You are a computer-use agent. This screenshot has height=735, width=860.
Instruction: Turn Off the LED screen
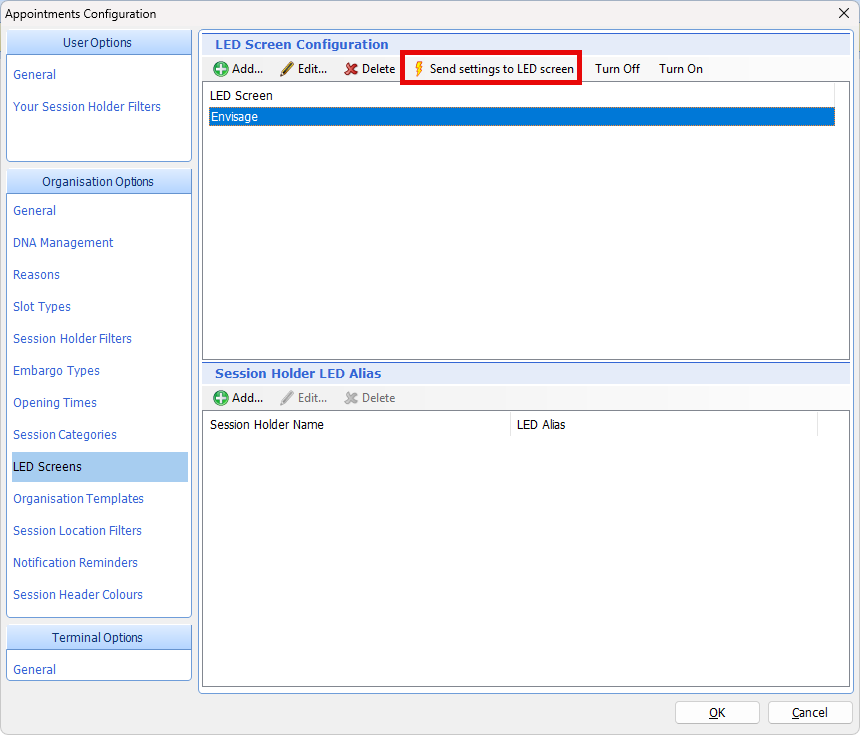[x=617, y=69]
